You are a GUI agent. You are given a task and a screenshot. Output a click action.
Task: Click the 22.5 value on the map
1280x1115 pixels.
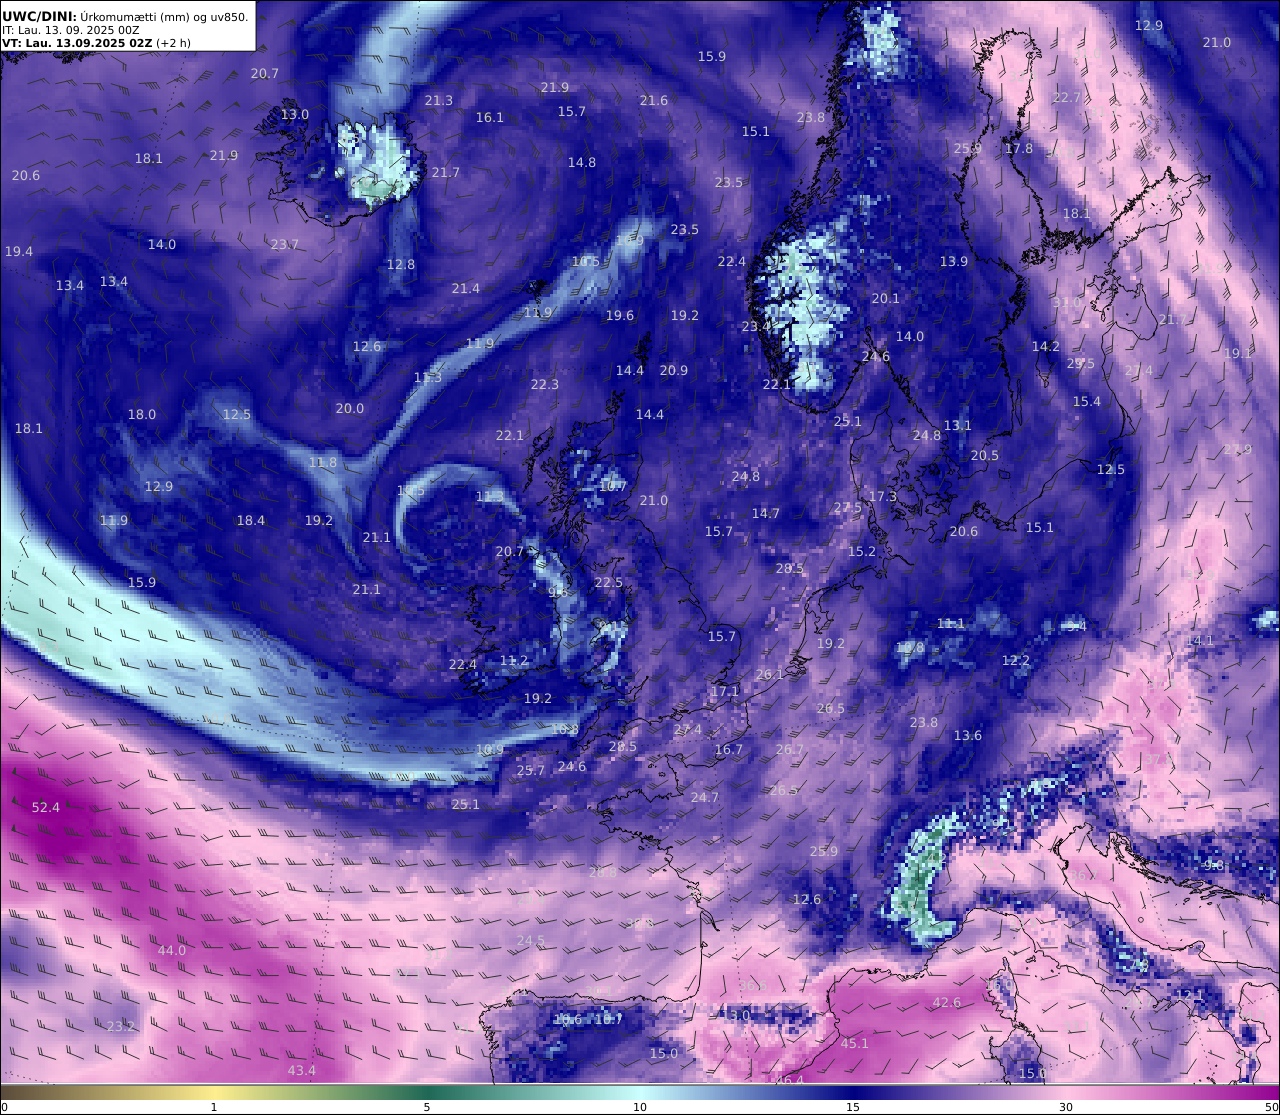click(x=608, y=582)
